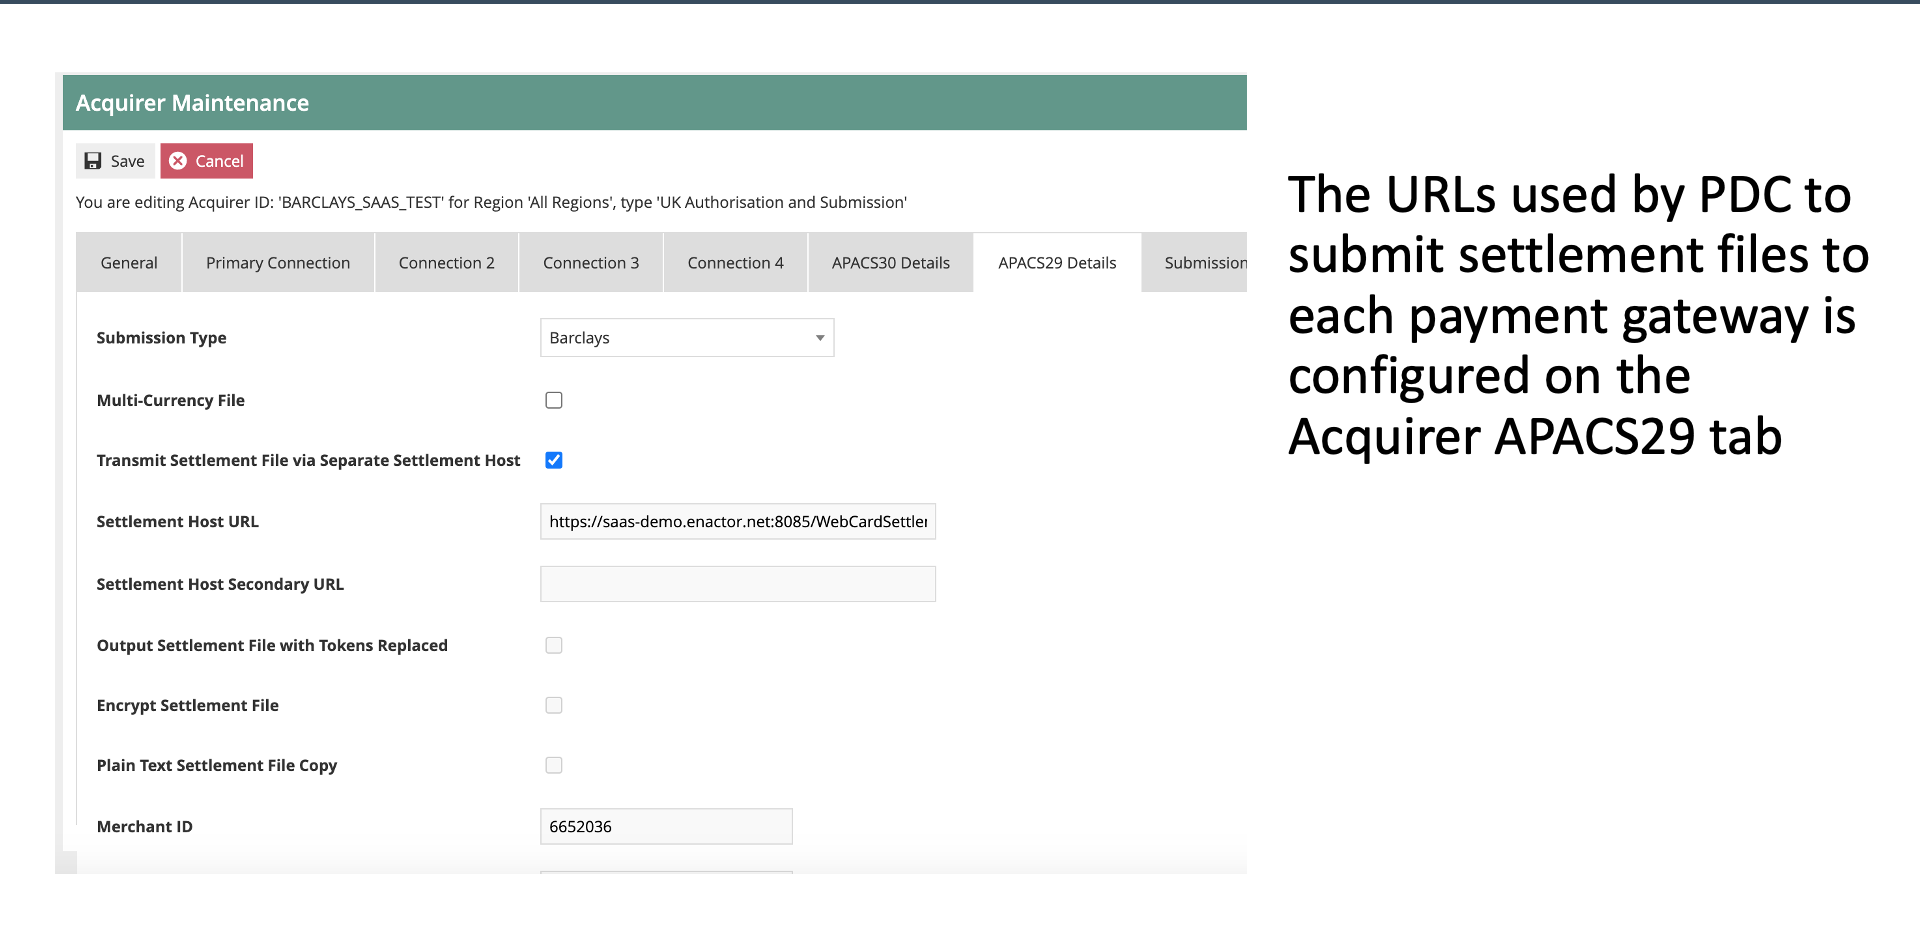Enable the Multi-Currency File checkbox

[x=554, y=399]
